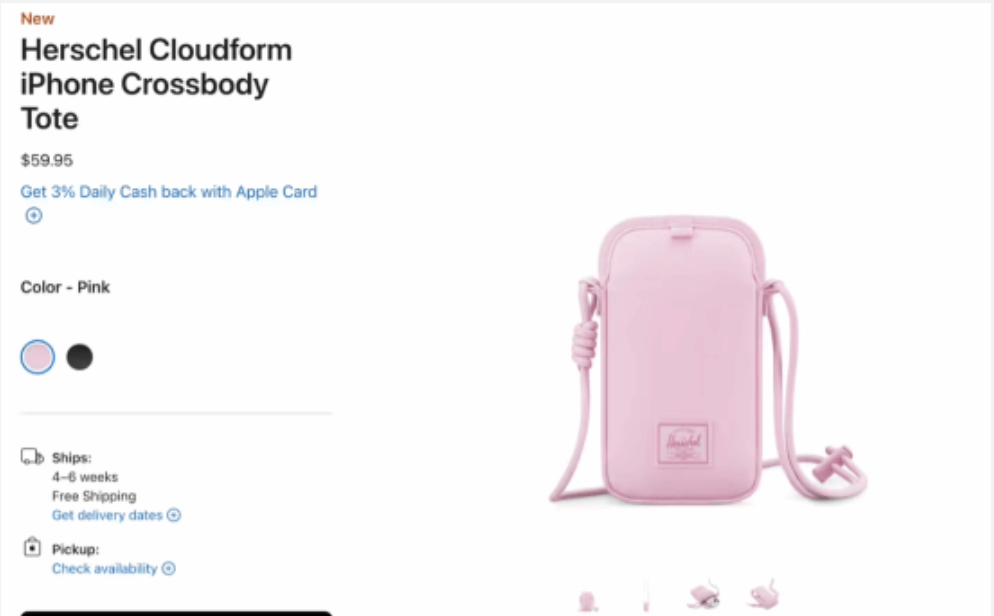View the fourth product gallery thumbnail

click(763, 594)
